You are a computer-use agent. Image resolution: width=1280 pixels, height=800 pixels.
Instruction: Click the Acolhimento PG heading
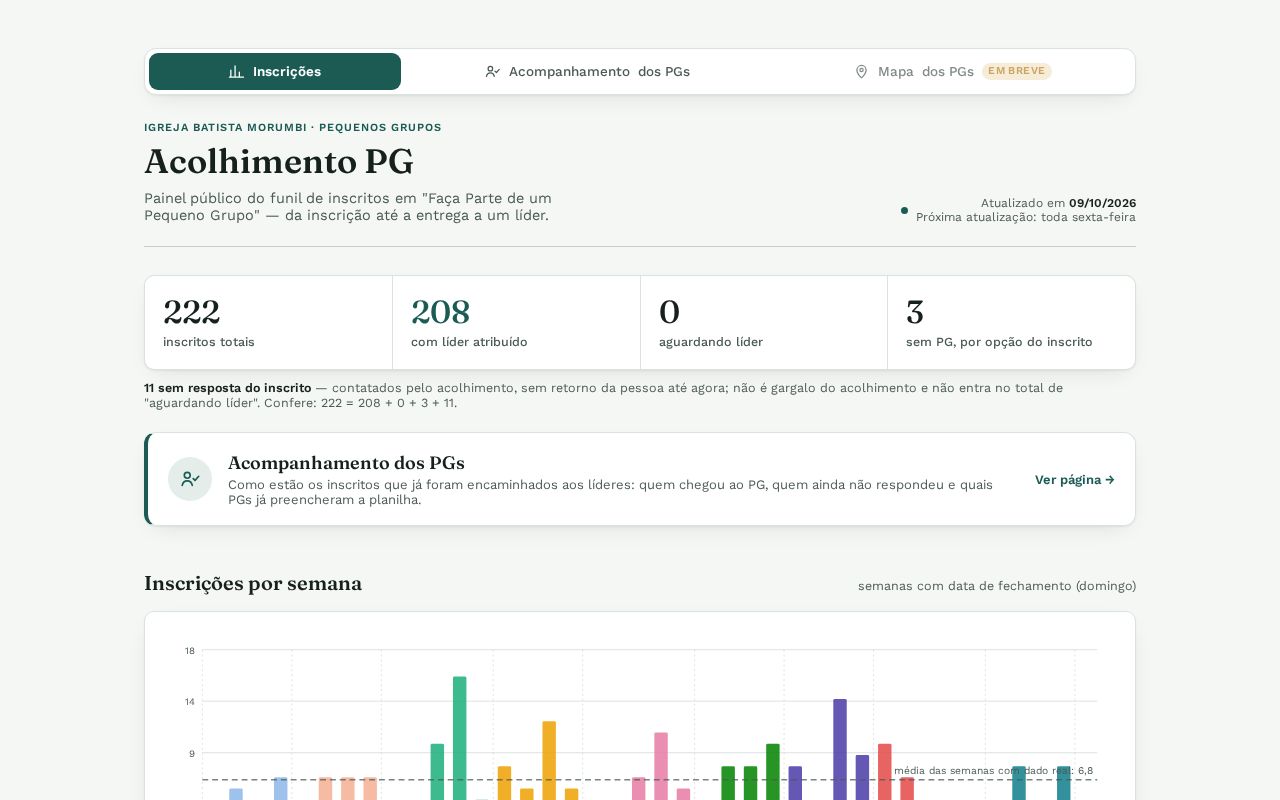tap(279, 162)
